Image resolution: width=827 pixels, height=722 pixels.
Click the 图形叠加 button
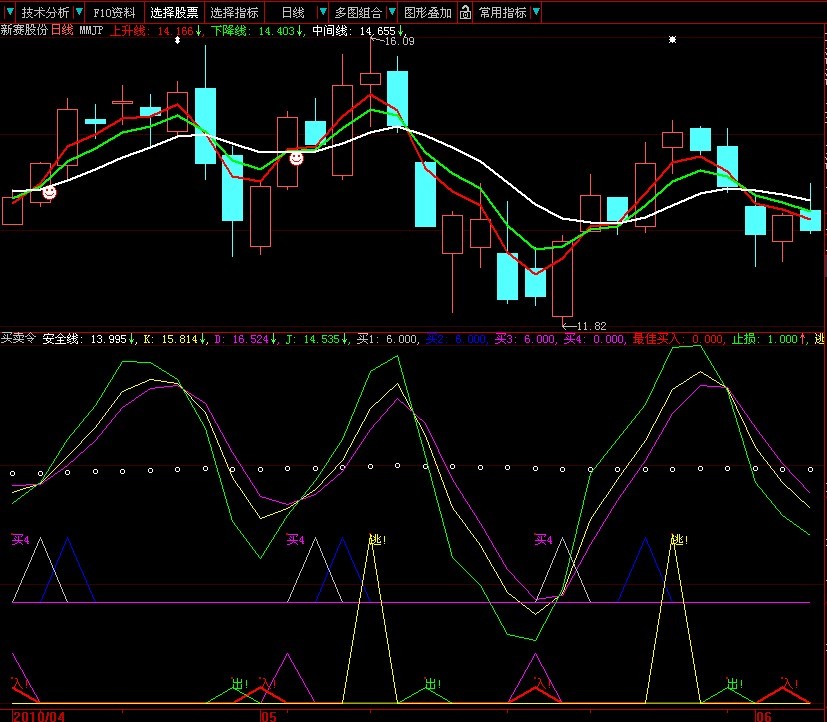(428, 13)
